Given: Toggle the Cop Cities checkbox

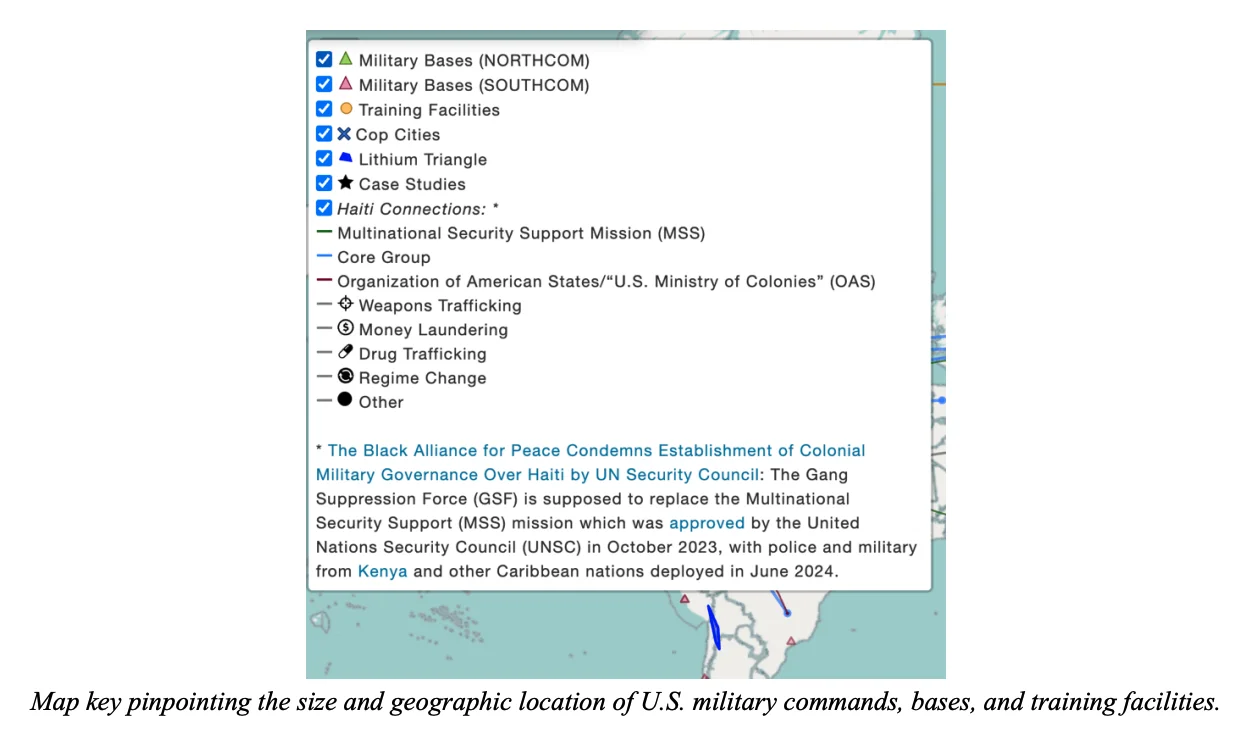Looking at the screenshot, I should (x=324, y=134).
